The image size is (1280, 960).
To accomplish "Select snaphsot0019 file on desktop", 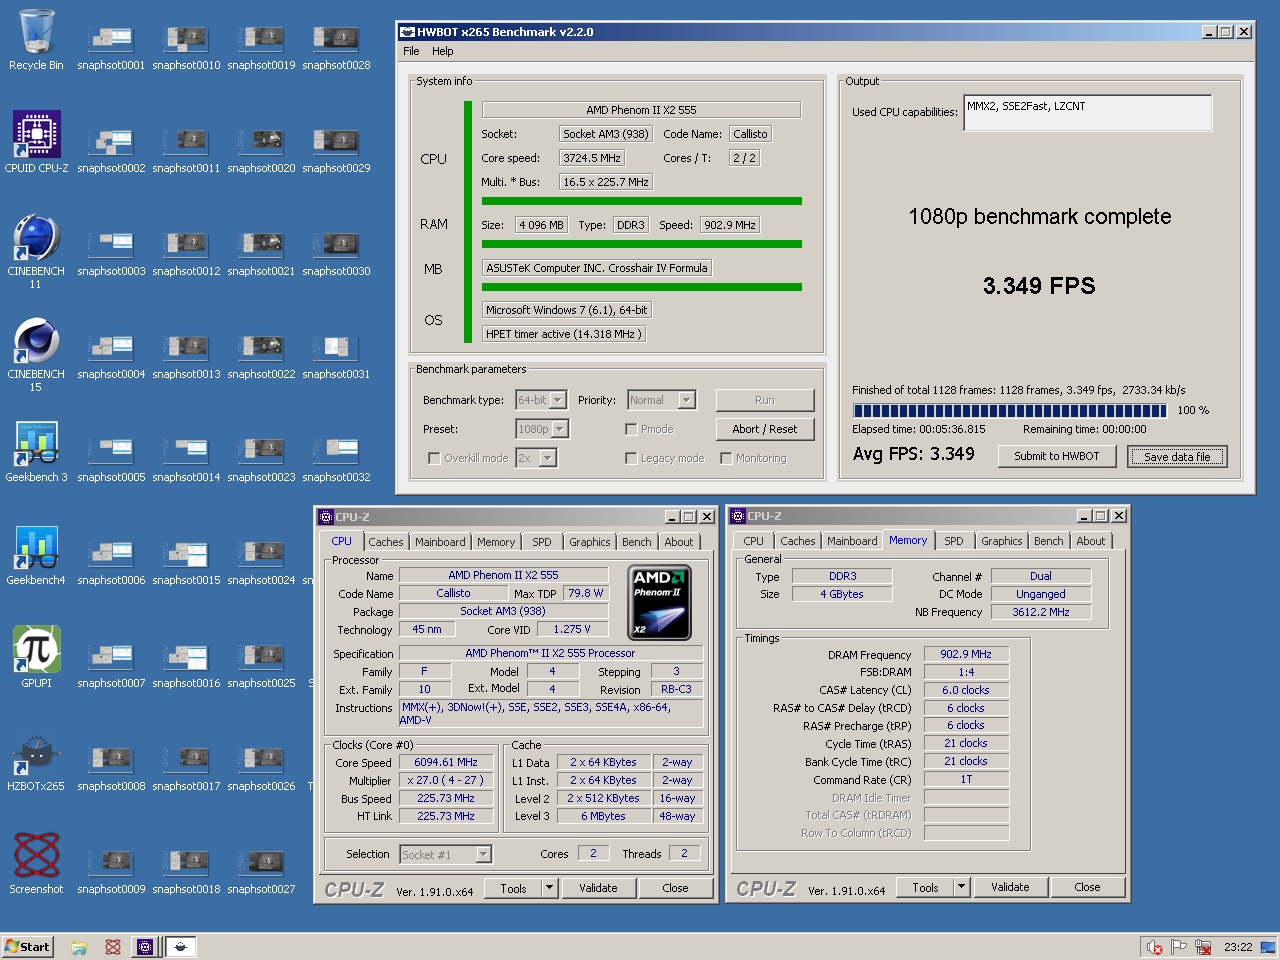I will pyautogui.click(x=261, y=47).
